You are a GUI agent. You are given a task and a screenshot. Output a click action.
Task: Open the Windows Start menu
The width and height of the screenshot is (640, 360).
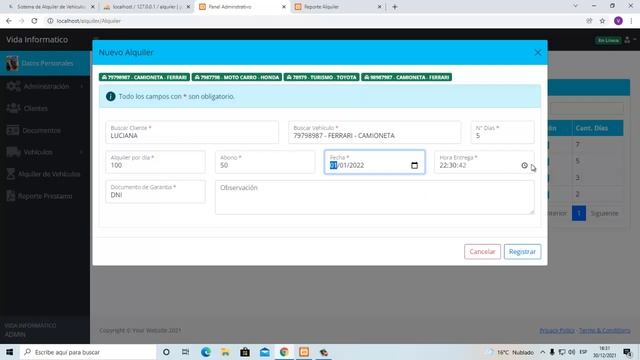click(9, 352)
